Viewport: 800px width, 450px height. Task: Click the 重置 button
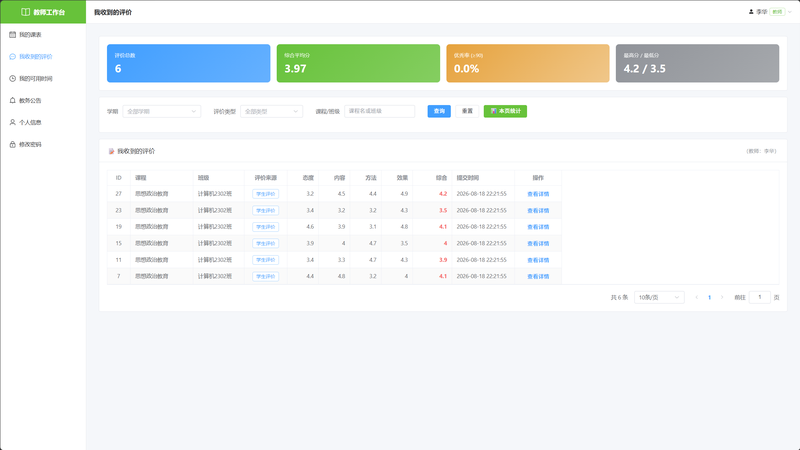point(467,111)
